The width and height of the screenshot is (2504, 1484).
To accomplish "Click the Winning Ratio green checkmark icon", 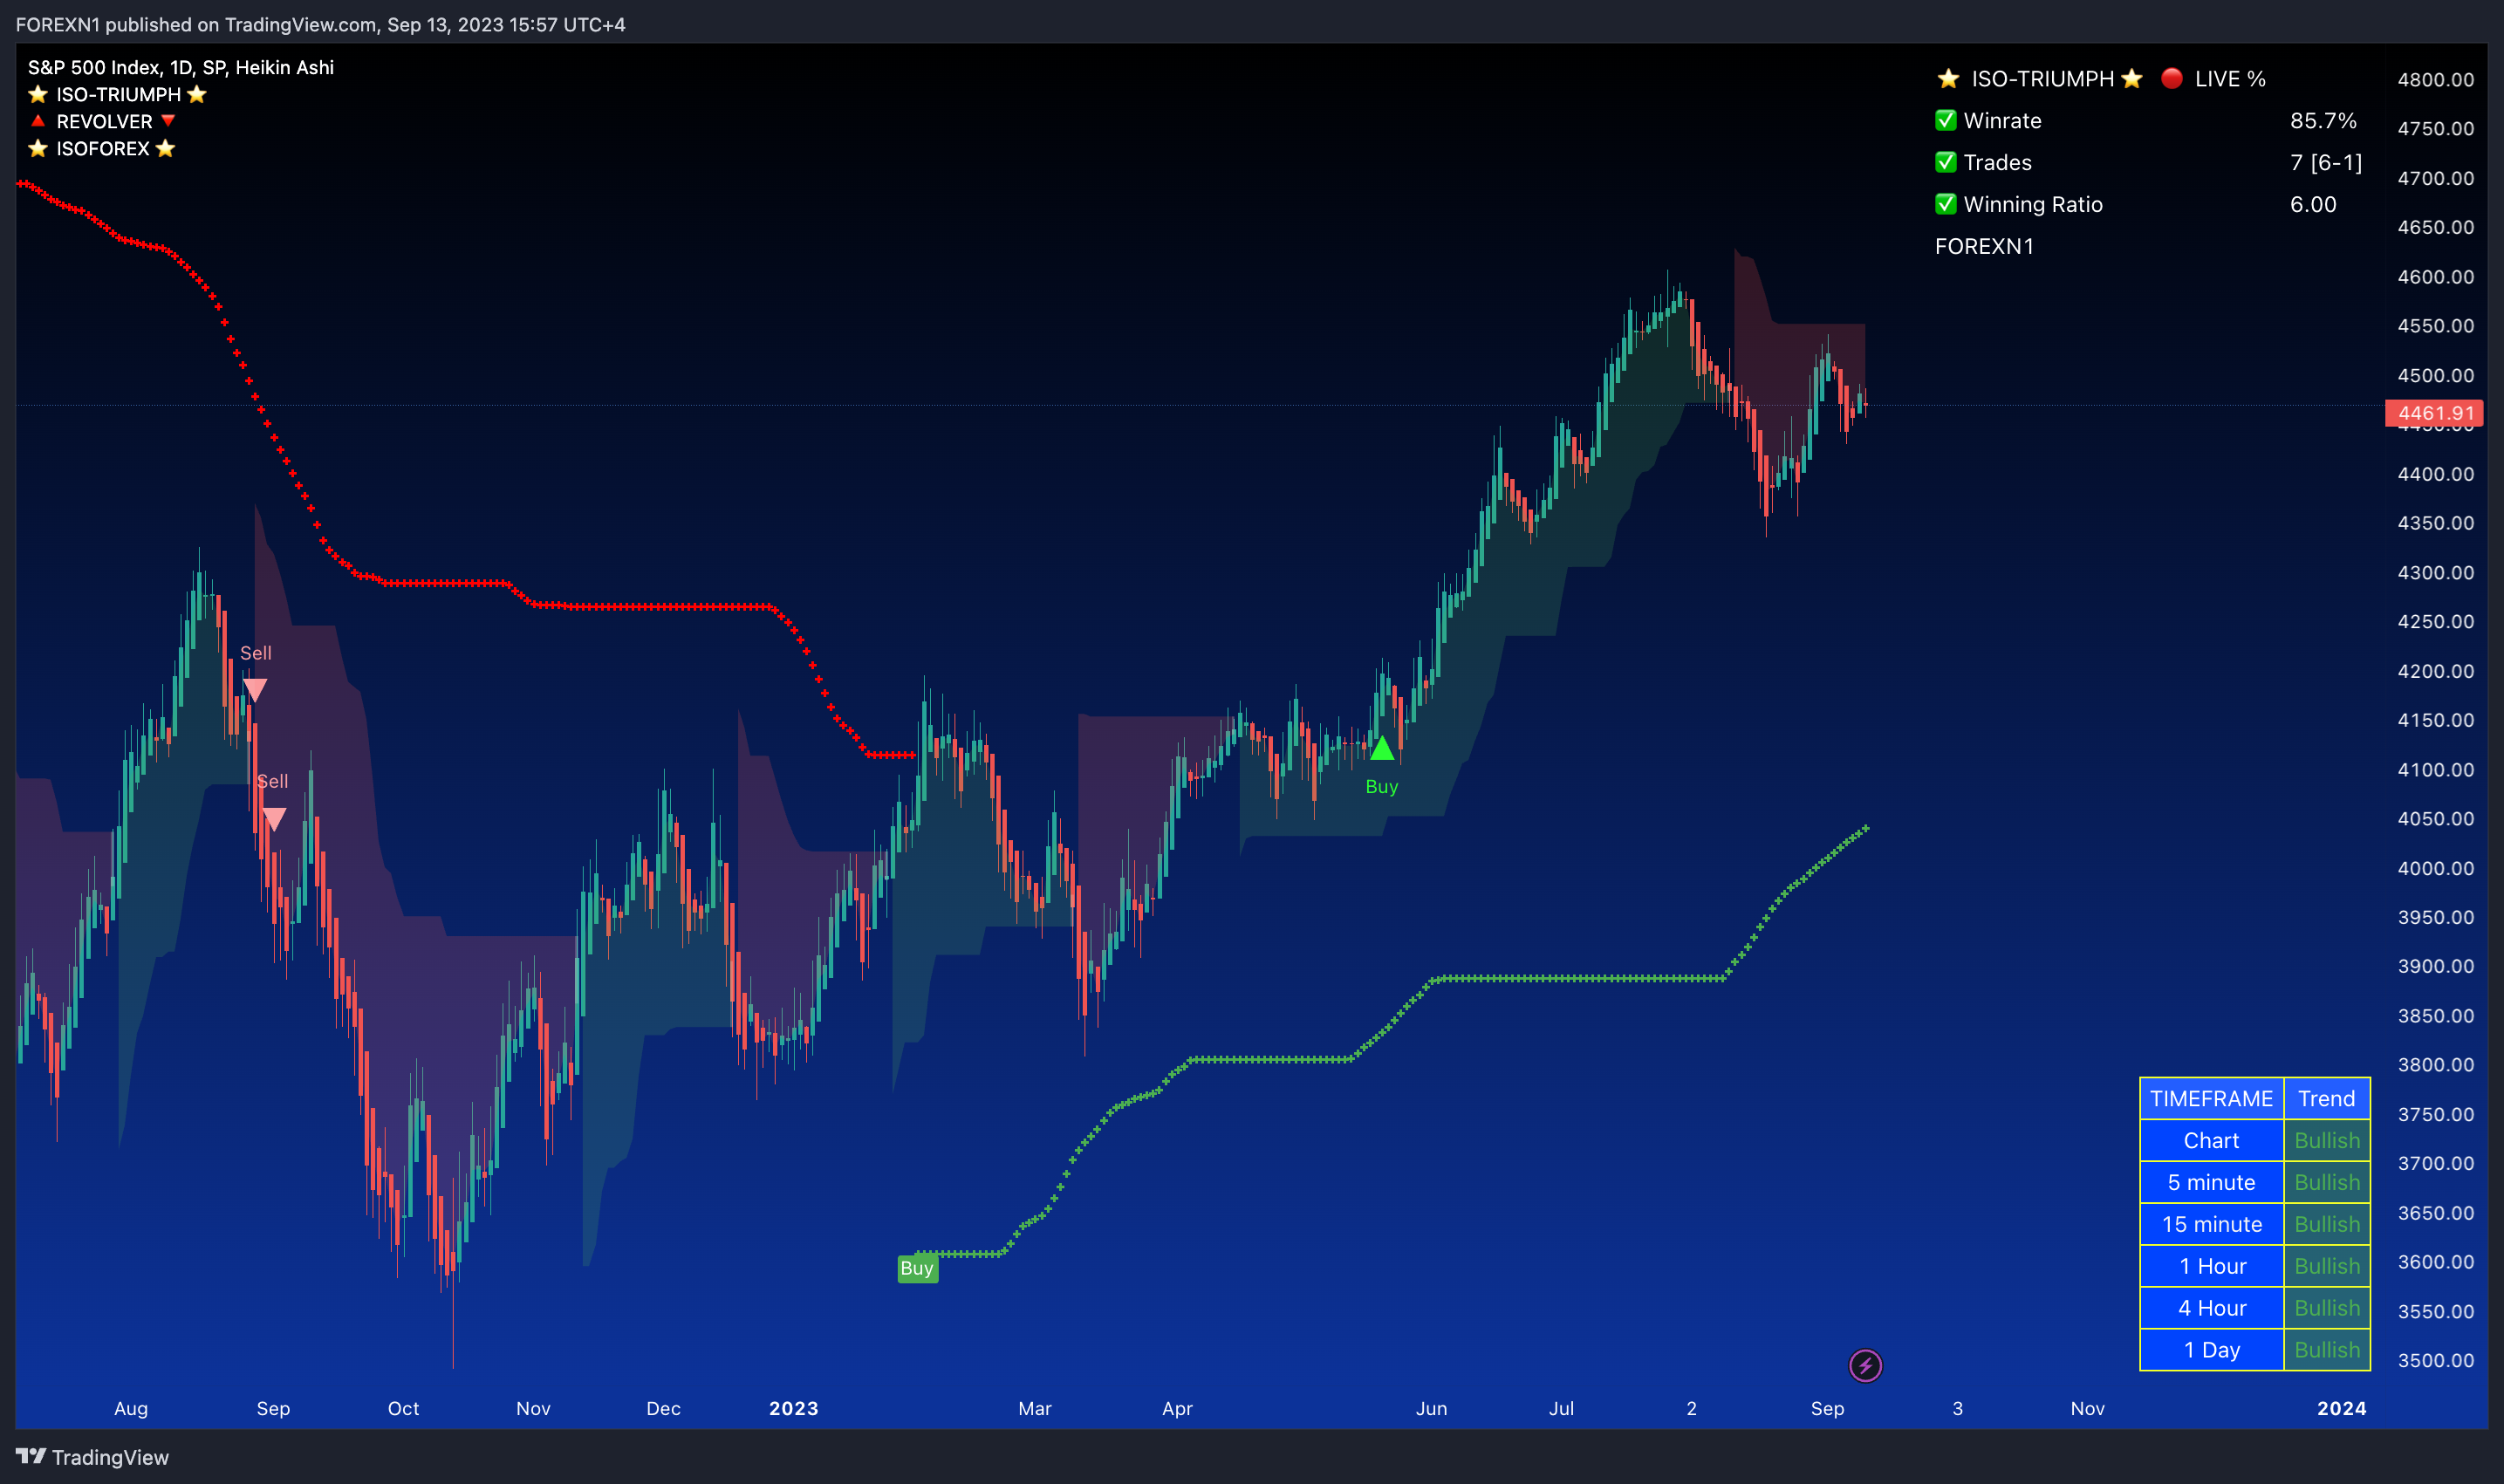I will coord(1946,204).
